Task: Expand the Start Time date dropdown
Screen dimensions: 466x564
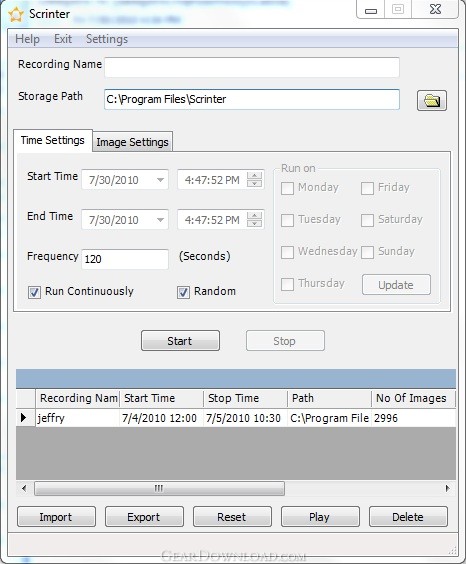Action: point(160,179)
